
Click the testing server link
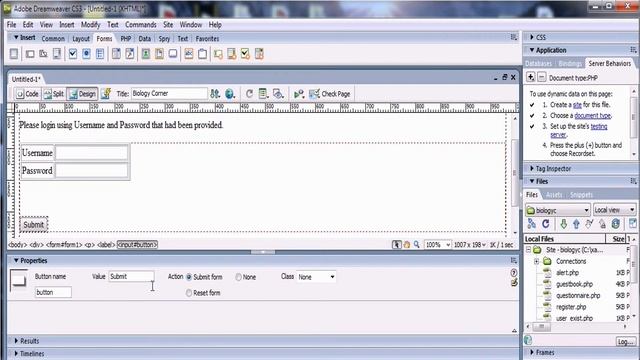pos(599,127)
